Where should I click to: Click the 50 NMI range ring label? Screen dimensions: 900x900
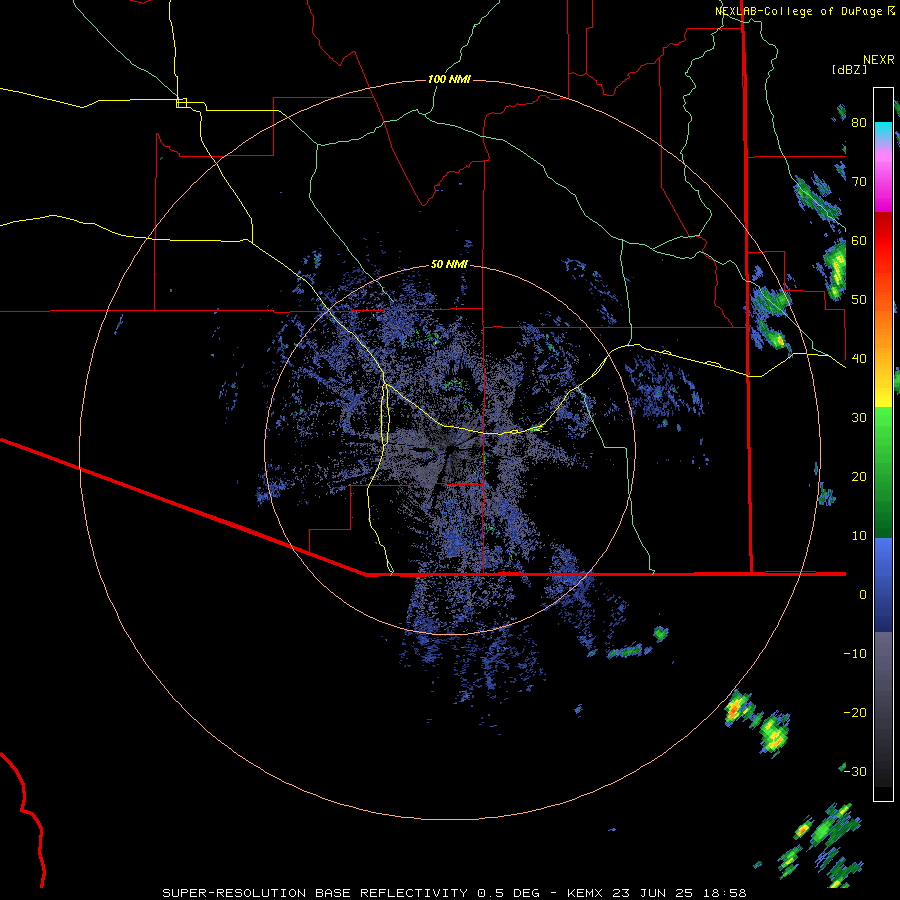449,265
